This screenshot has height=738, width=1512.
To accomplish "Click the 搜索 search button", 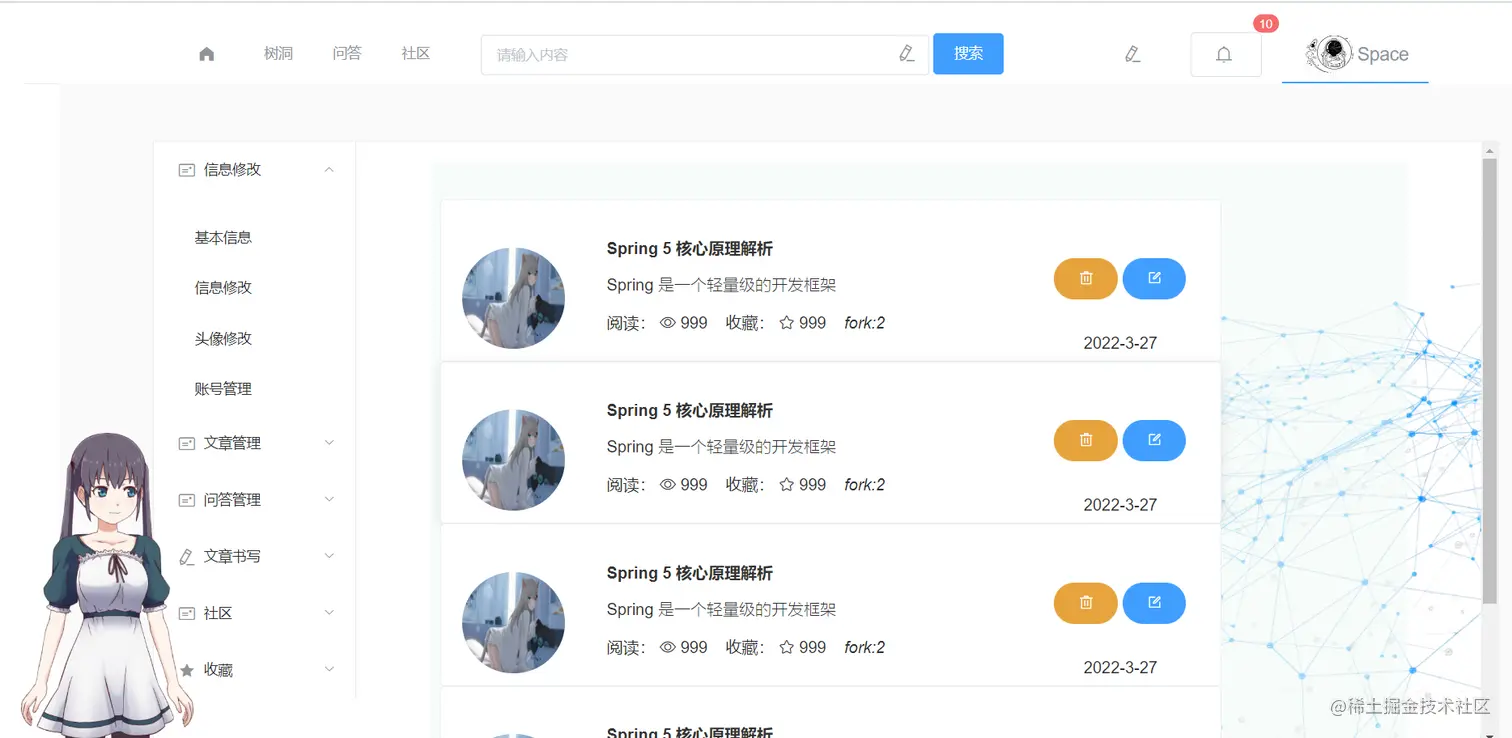I will 967,54.
